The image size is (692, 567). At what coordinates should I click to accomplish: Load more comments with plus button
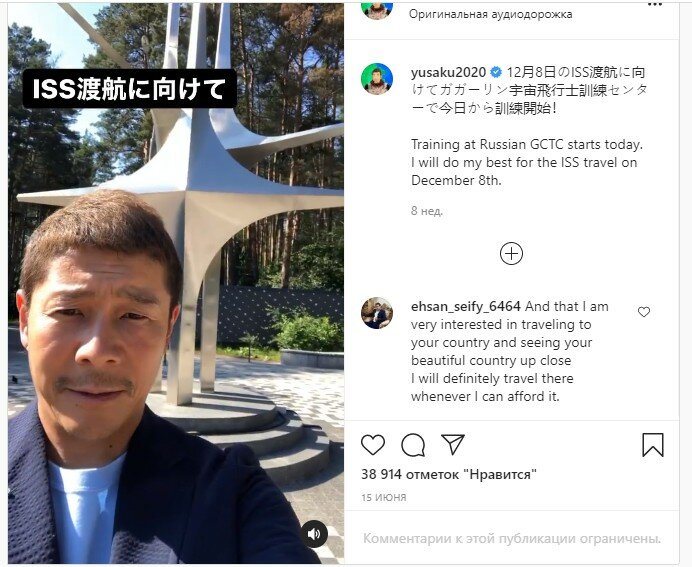coord(511,253)
